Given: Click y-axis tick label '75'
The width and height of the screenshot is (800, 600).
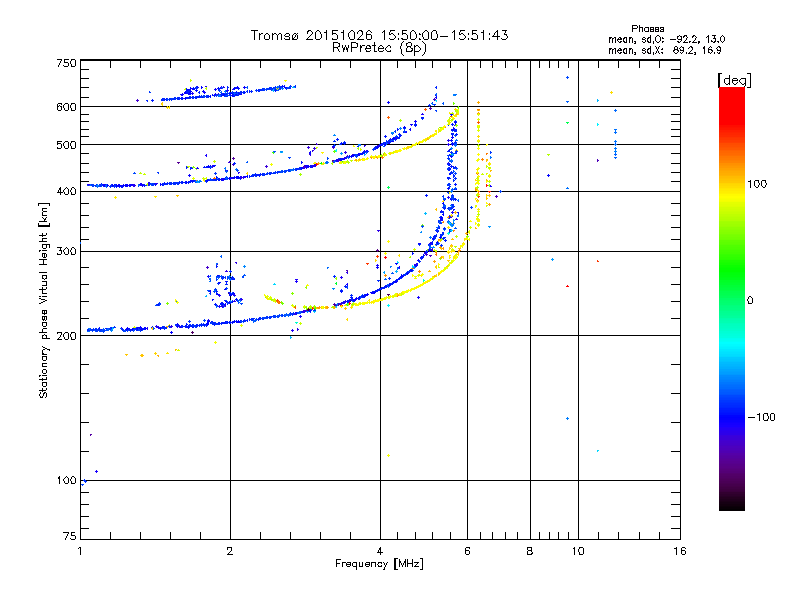Looking at the screenshot, I should [70, 536].
